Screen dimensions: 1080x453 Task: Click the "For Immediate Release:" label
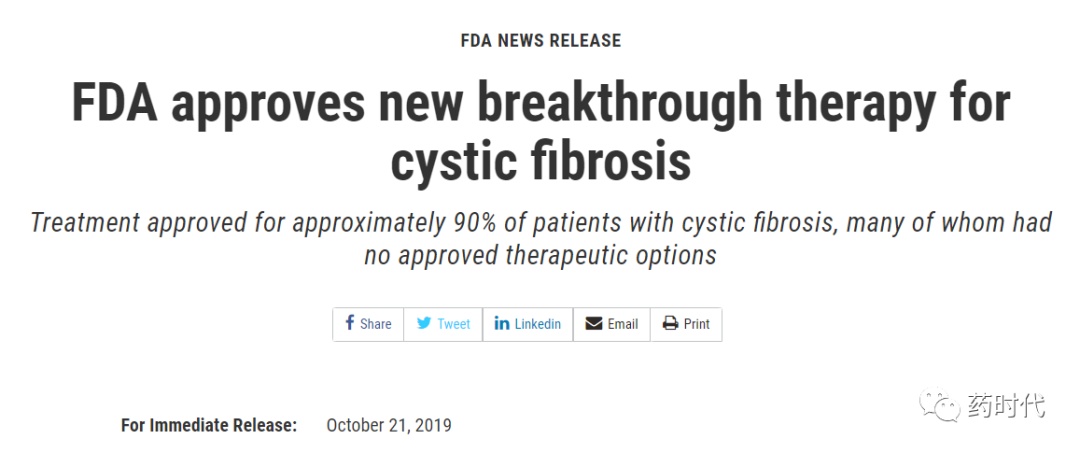(209, 425)
